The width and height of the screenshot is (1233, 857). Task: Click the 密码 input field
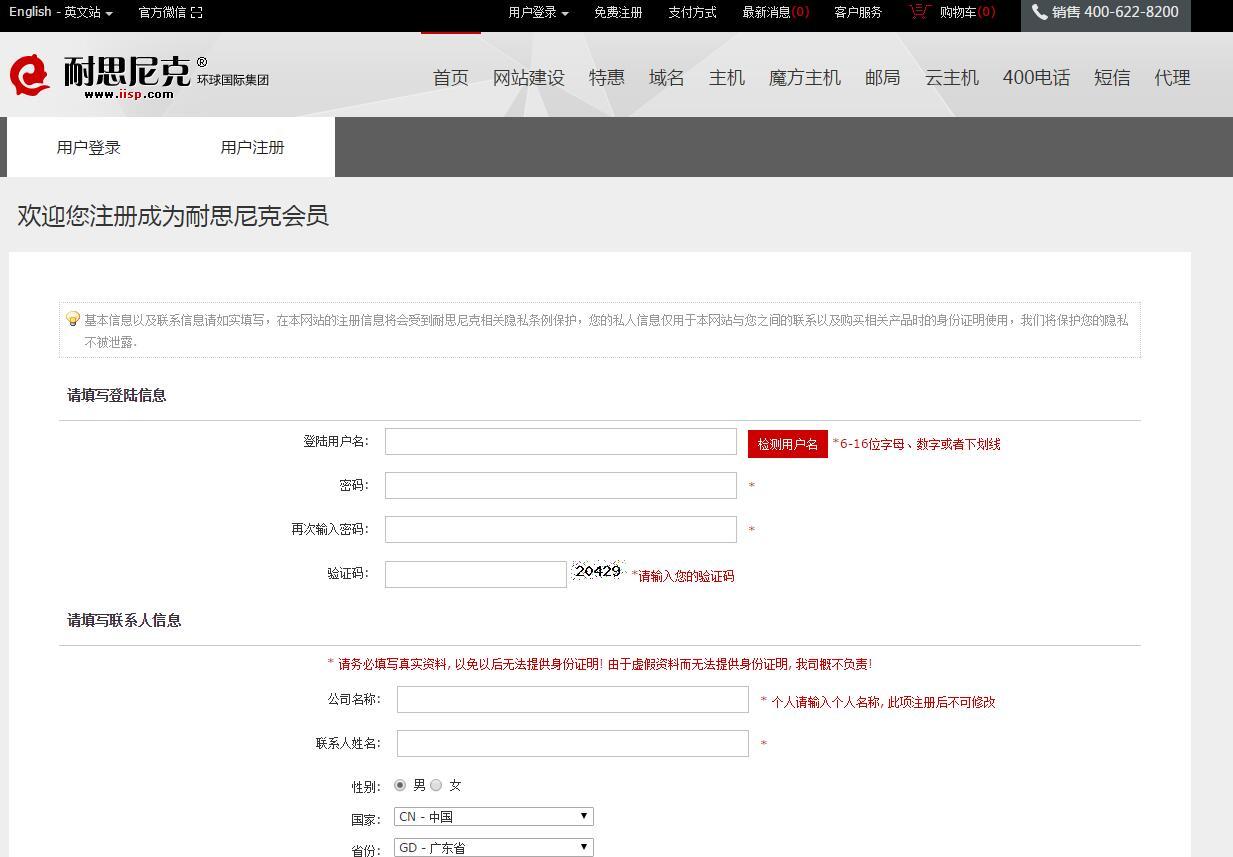561,485
